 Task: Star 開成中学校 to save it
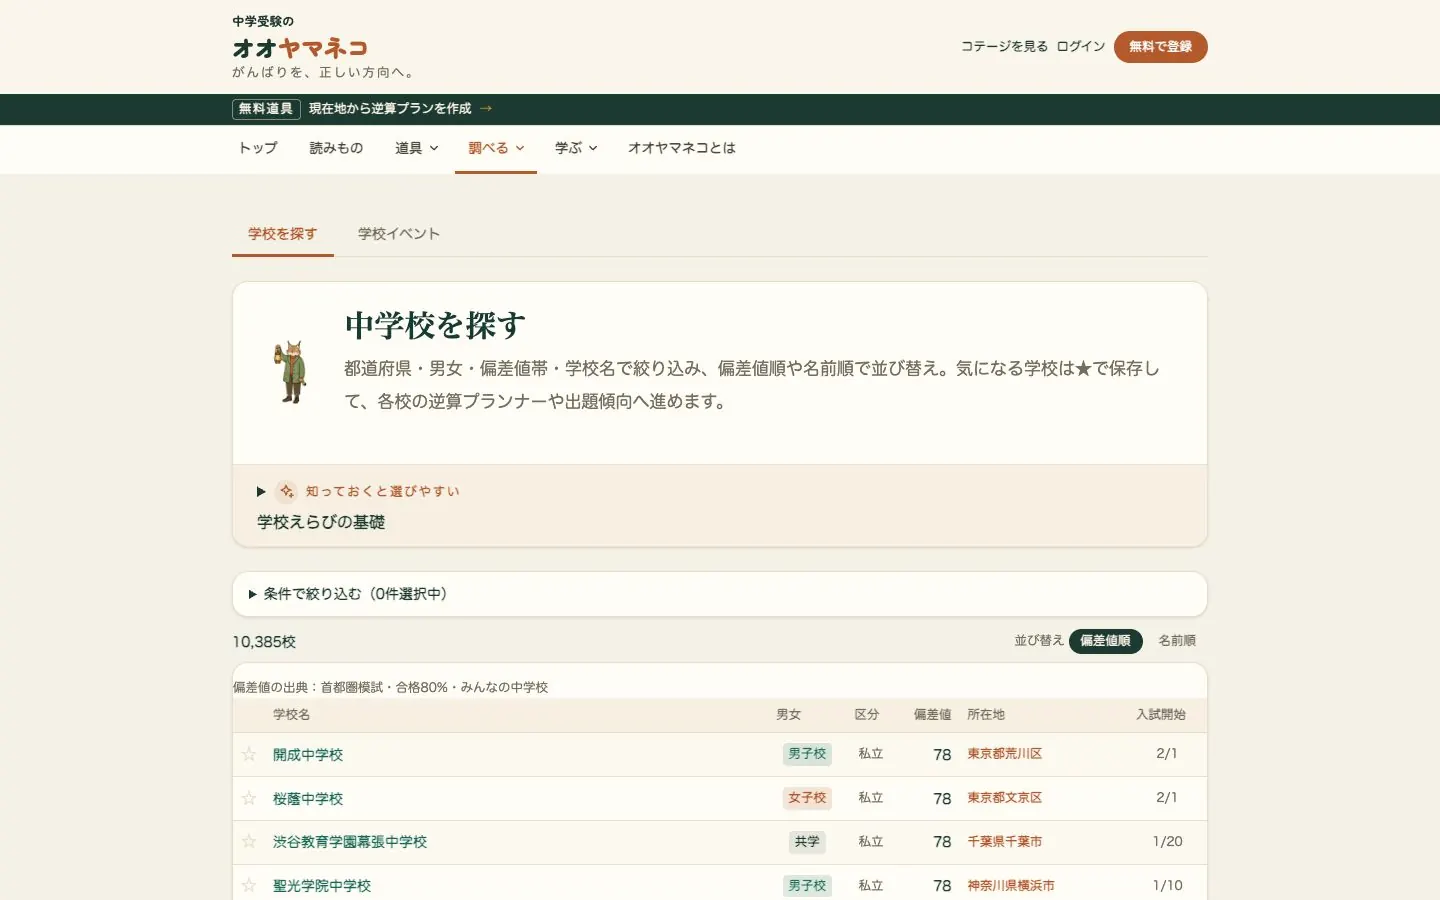249,754
